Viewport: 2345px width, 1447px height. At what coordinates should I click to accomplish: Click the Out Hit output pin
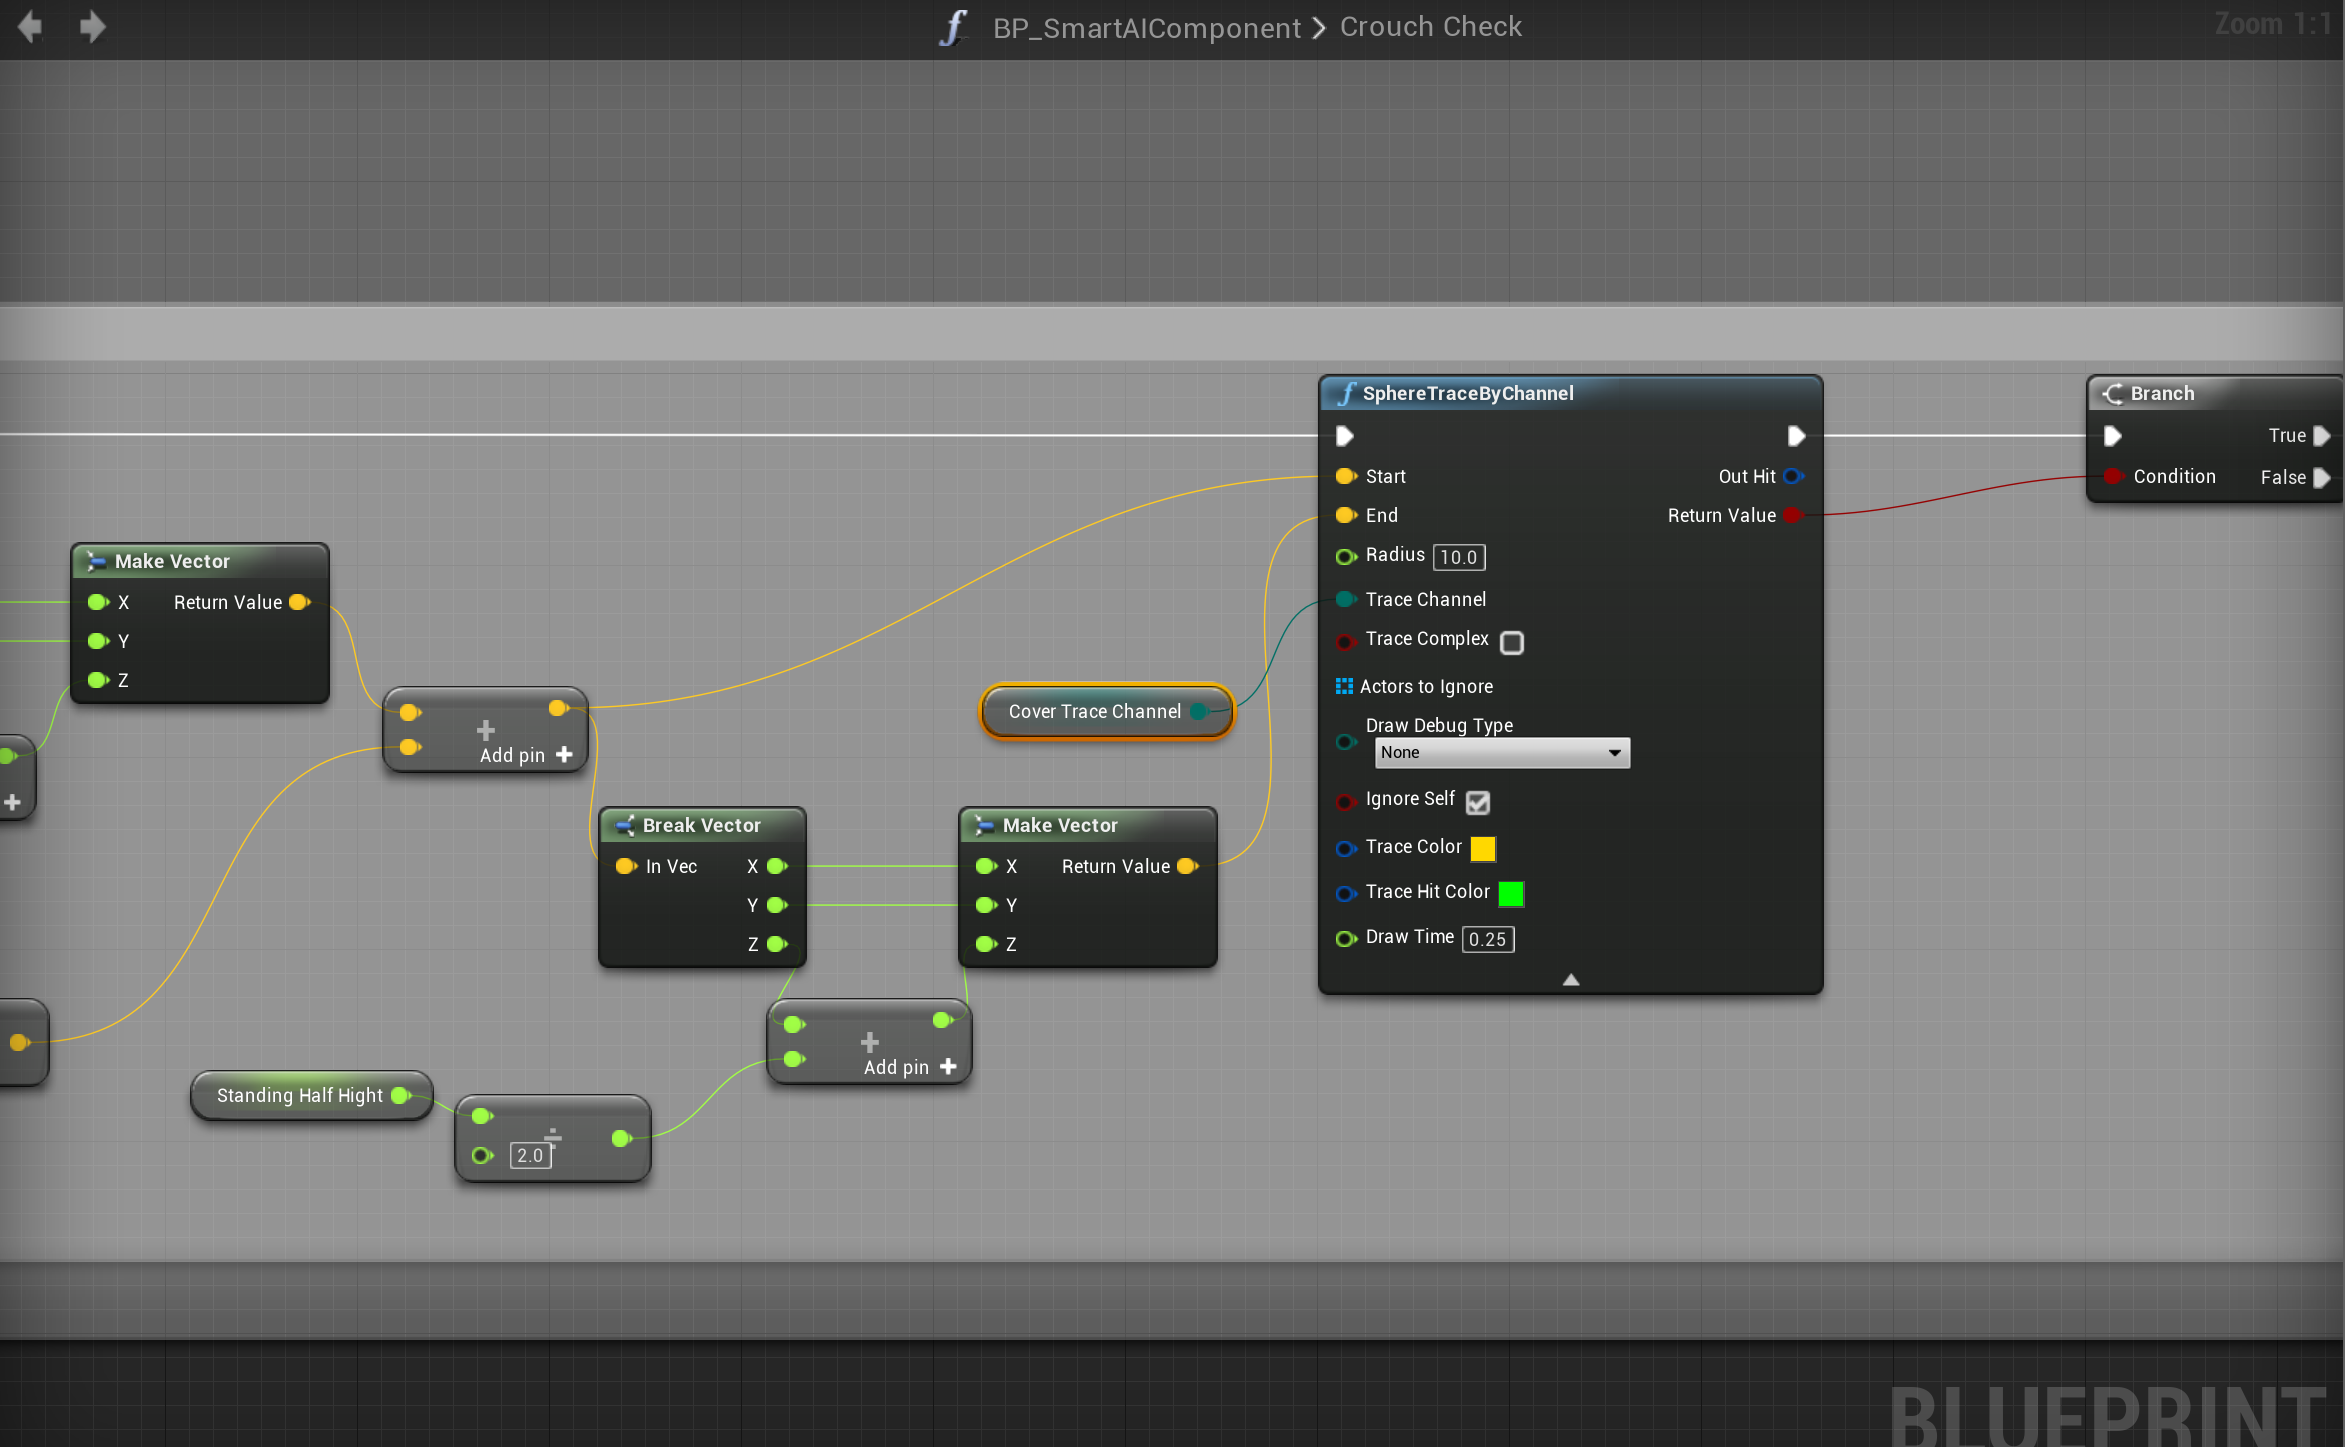pos(1794,477)
